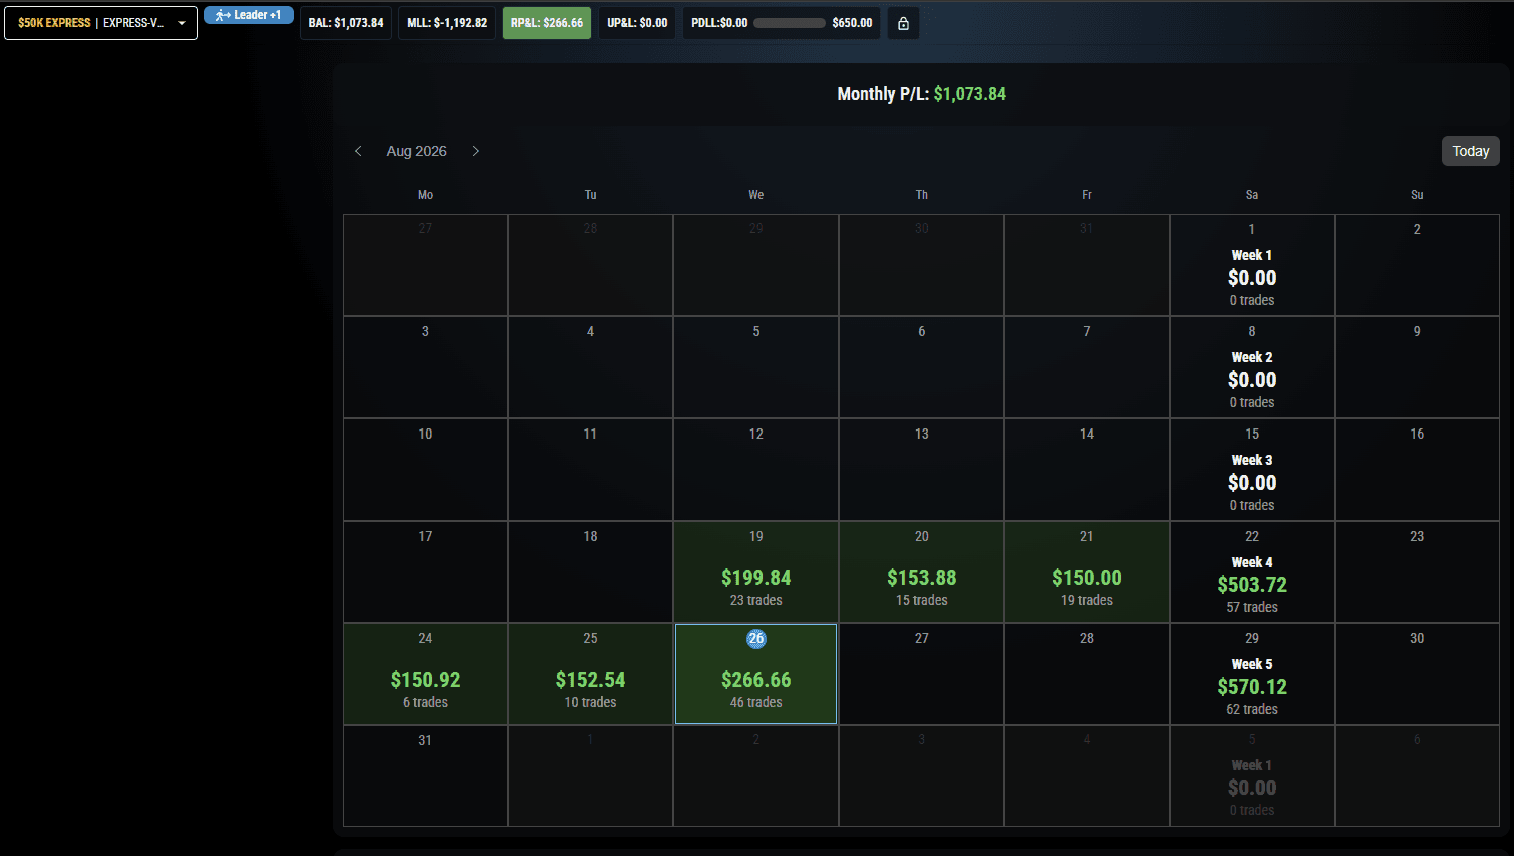The height and width of the screenshot is (856, 1514).
Task: Select the Sunday August 23 cell
Action: point(1417,572)
